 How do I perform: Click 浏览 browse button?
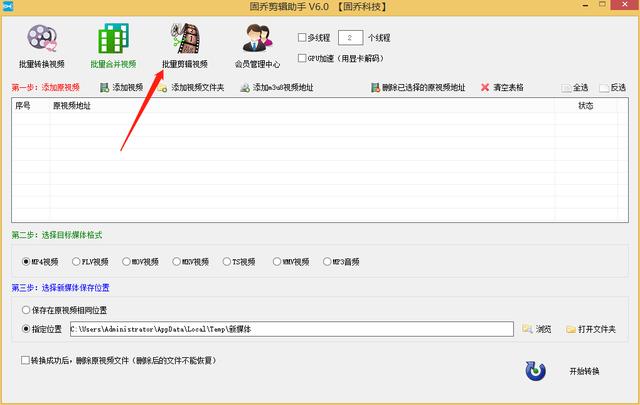[x=536, y=329]
